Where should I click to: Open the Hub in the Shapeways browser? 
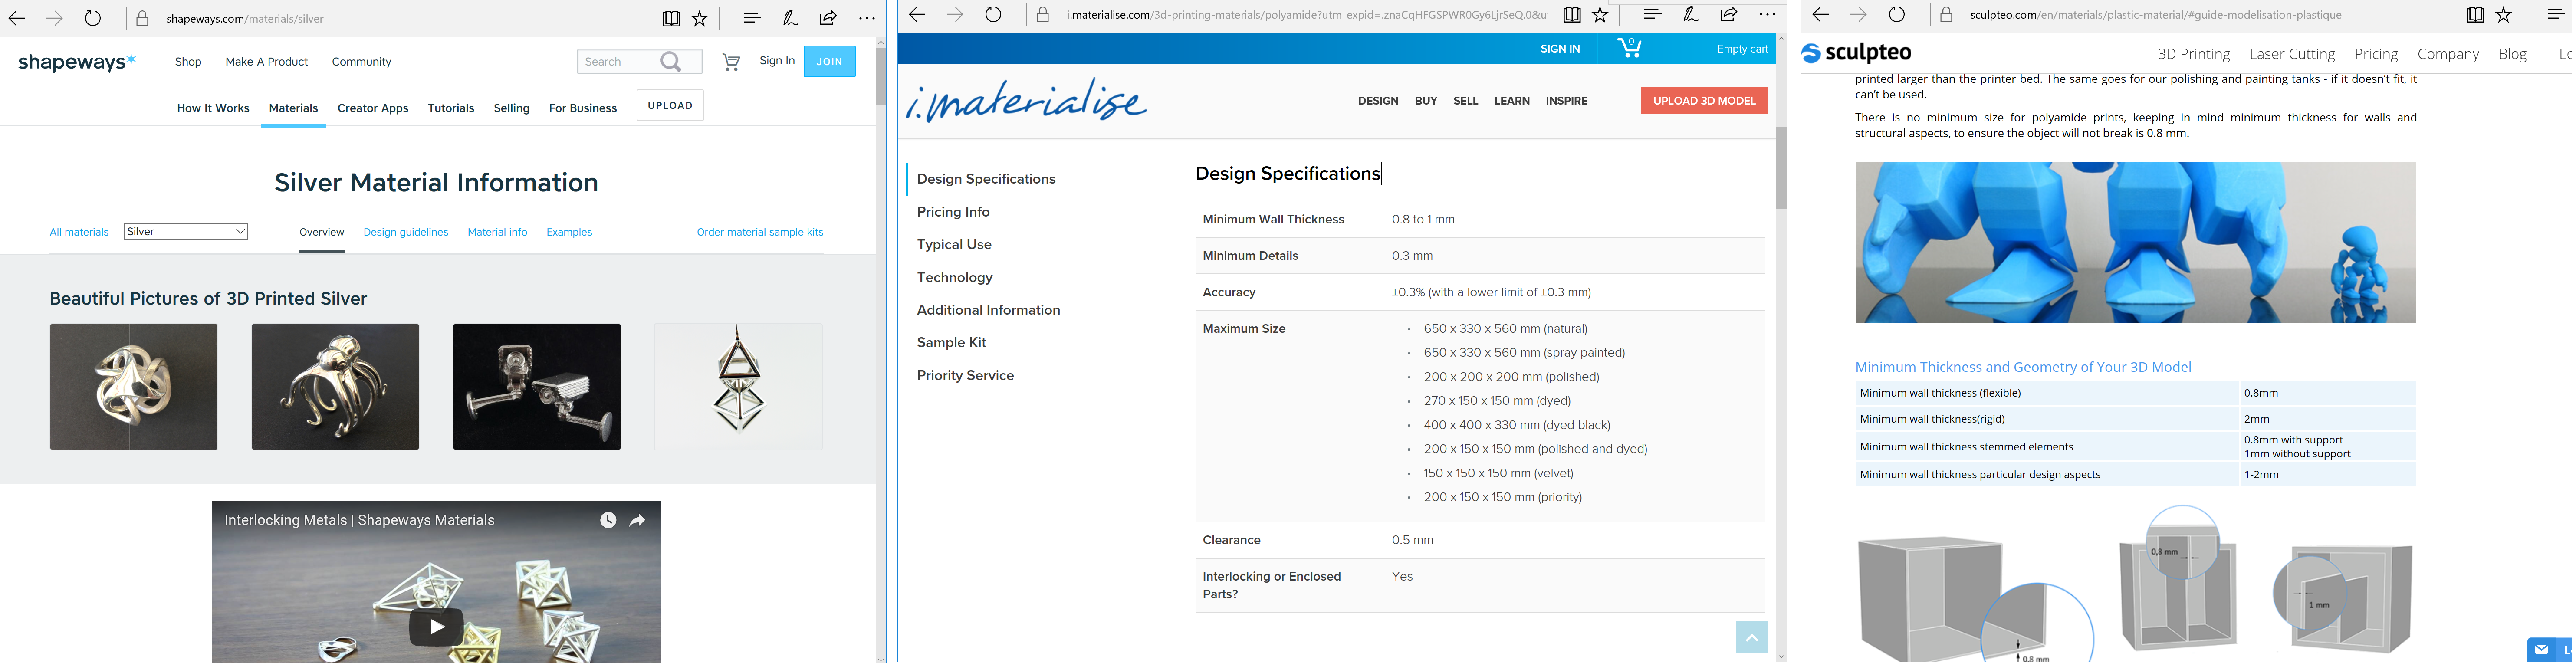(752, 18)
